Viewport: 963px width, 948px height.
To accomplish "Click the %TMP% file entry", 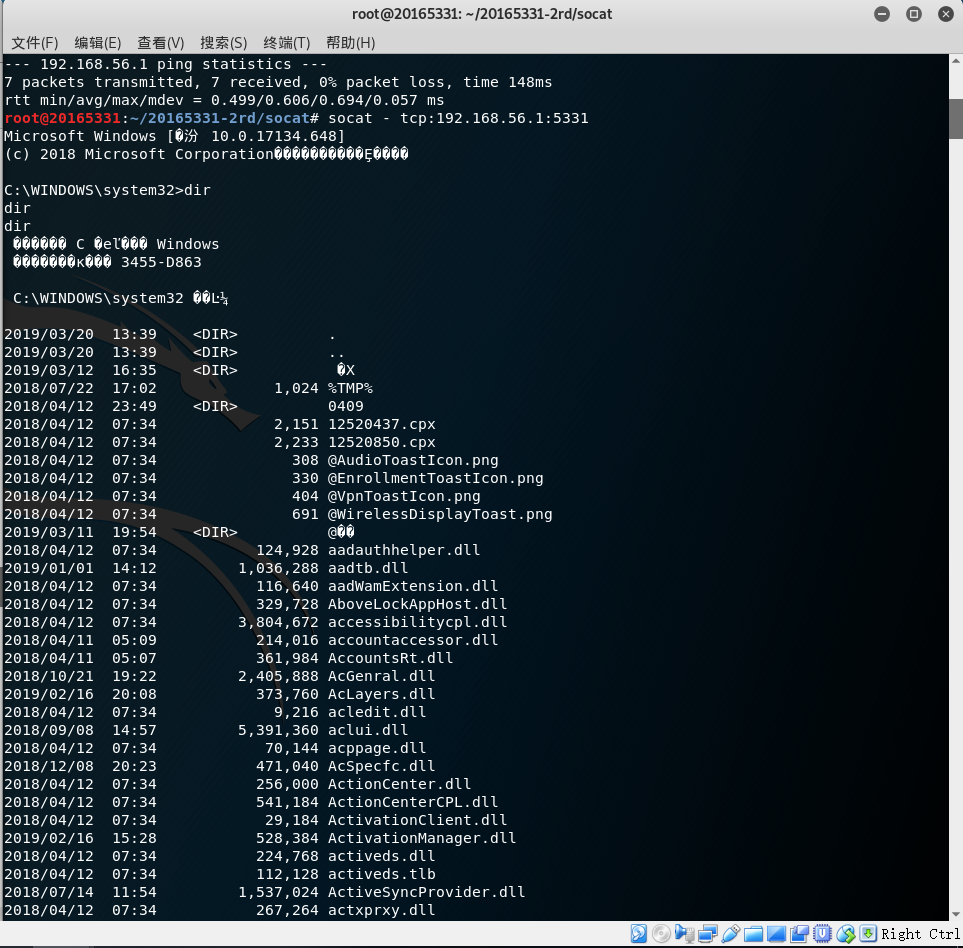I will tap(350, 388).
